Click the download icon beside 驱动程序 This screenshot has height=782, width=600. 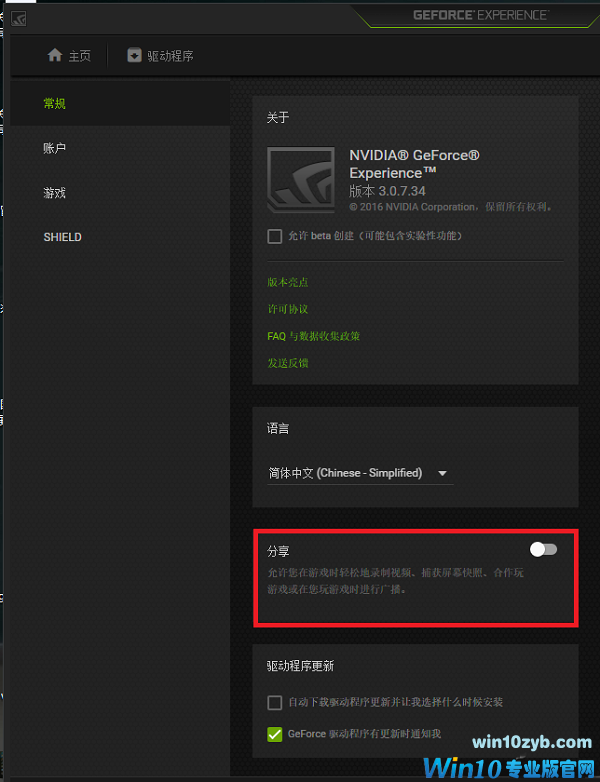coord(134,55)
